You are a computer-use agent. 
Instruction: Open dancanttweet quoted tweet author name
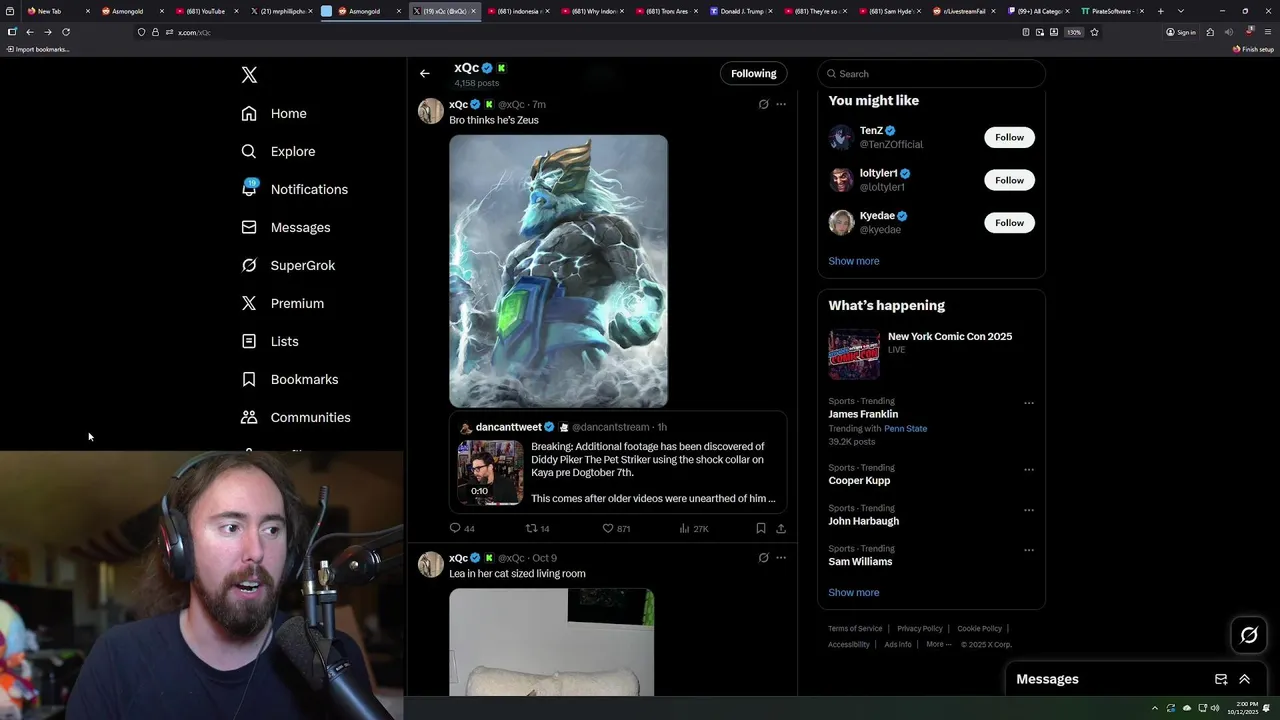[508, 427]
